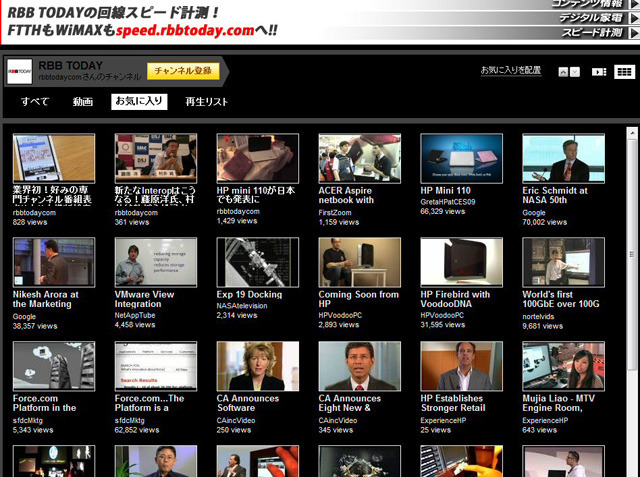Open the FirstZoom uploader link
This screenshot has height=477, width=640.
tap(335, 213)
